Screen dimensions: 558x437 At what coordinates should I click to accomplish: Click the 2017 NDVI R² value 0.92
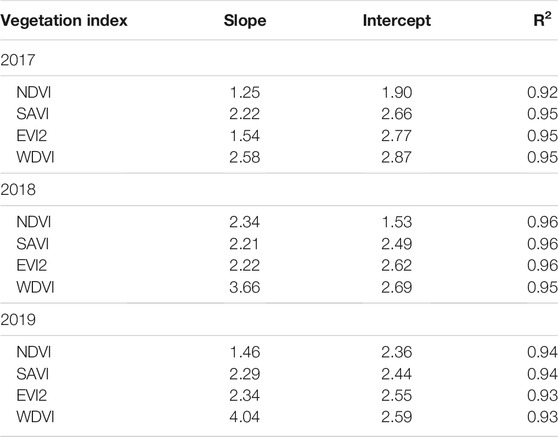[x=542, y=93]
